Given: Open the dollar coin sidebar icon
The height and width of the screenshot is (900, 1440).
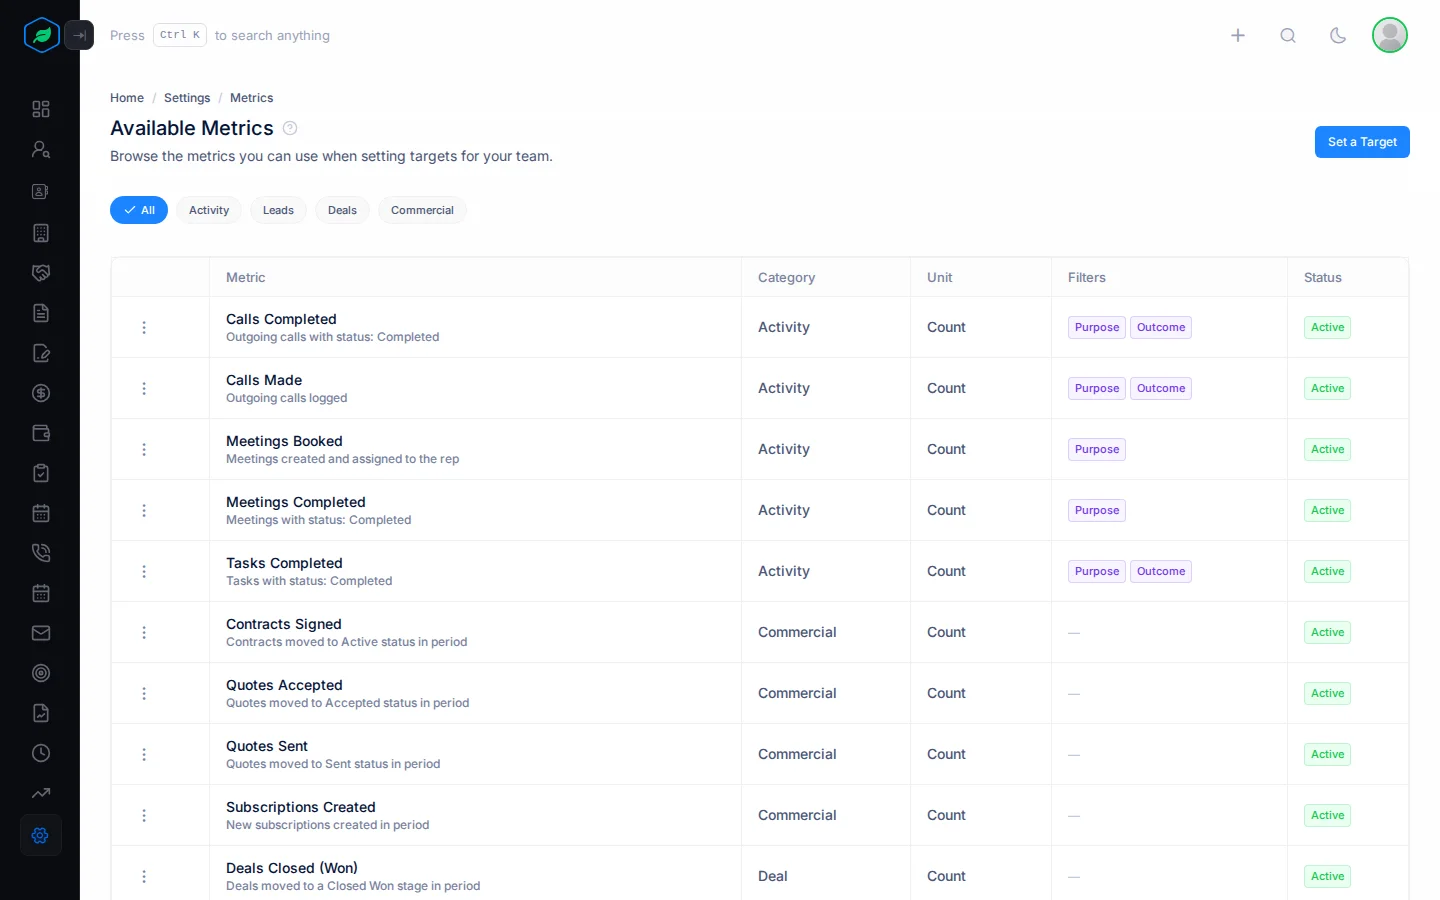Looking at the screenshot, I should pos(41,393).
